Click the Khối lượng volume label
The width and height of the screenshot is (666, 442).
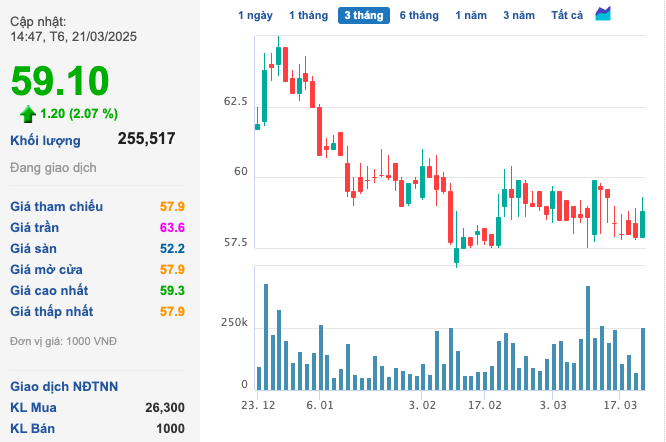coord(45,140)
